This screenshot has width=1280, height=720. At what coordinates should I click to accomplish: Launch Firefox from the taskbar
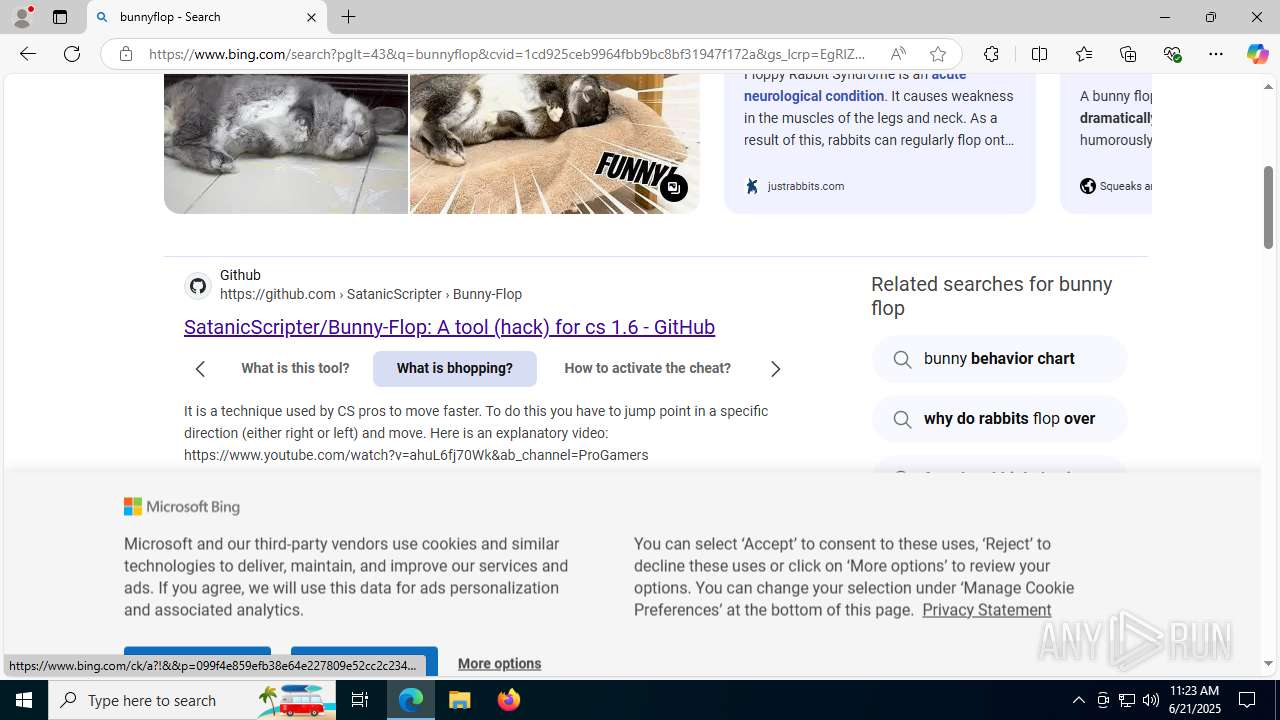pyautogui.click(x=509, y=700)
